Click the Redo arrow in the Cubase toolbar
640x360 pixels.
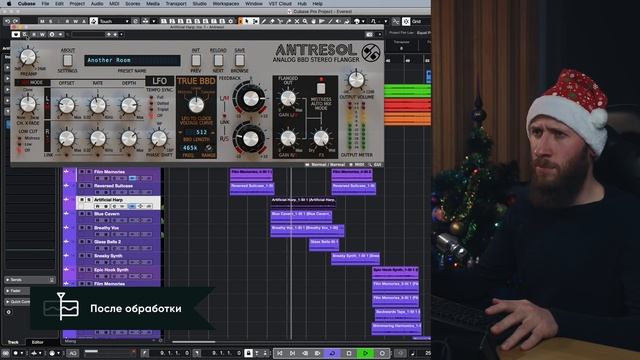click(16, 21)
